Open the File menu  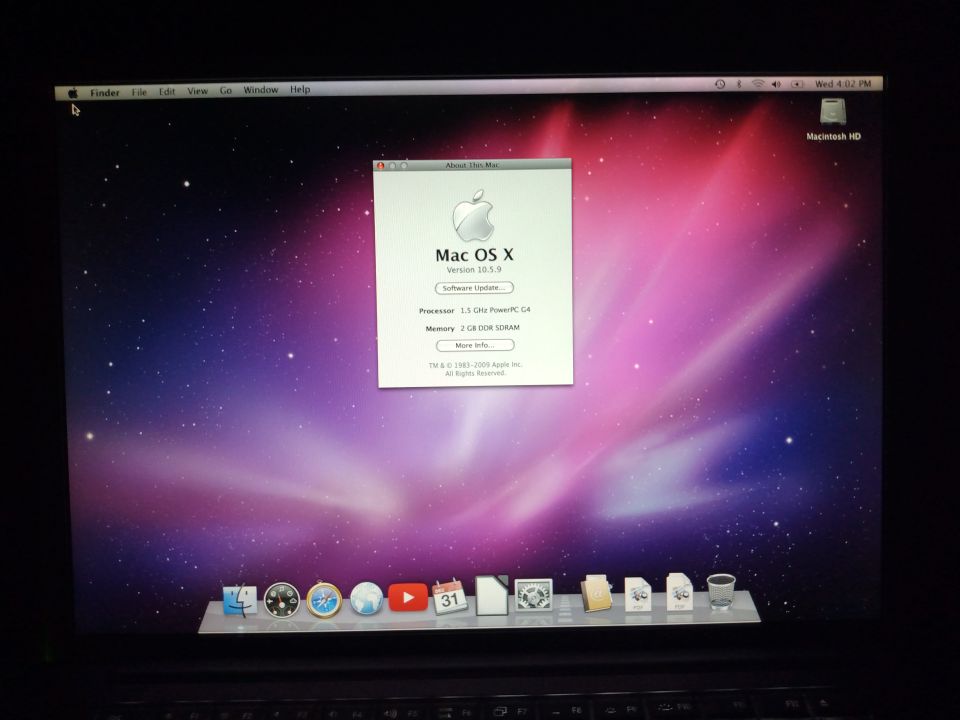point(139,92)
